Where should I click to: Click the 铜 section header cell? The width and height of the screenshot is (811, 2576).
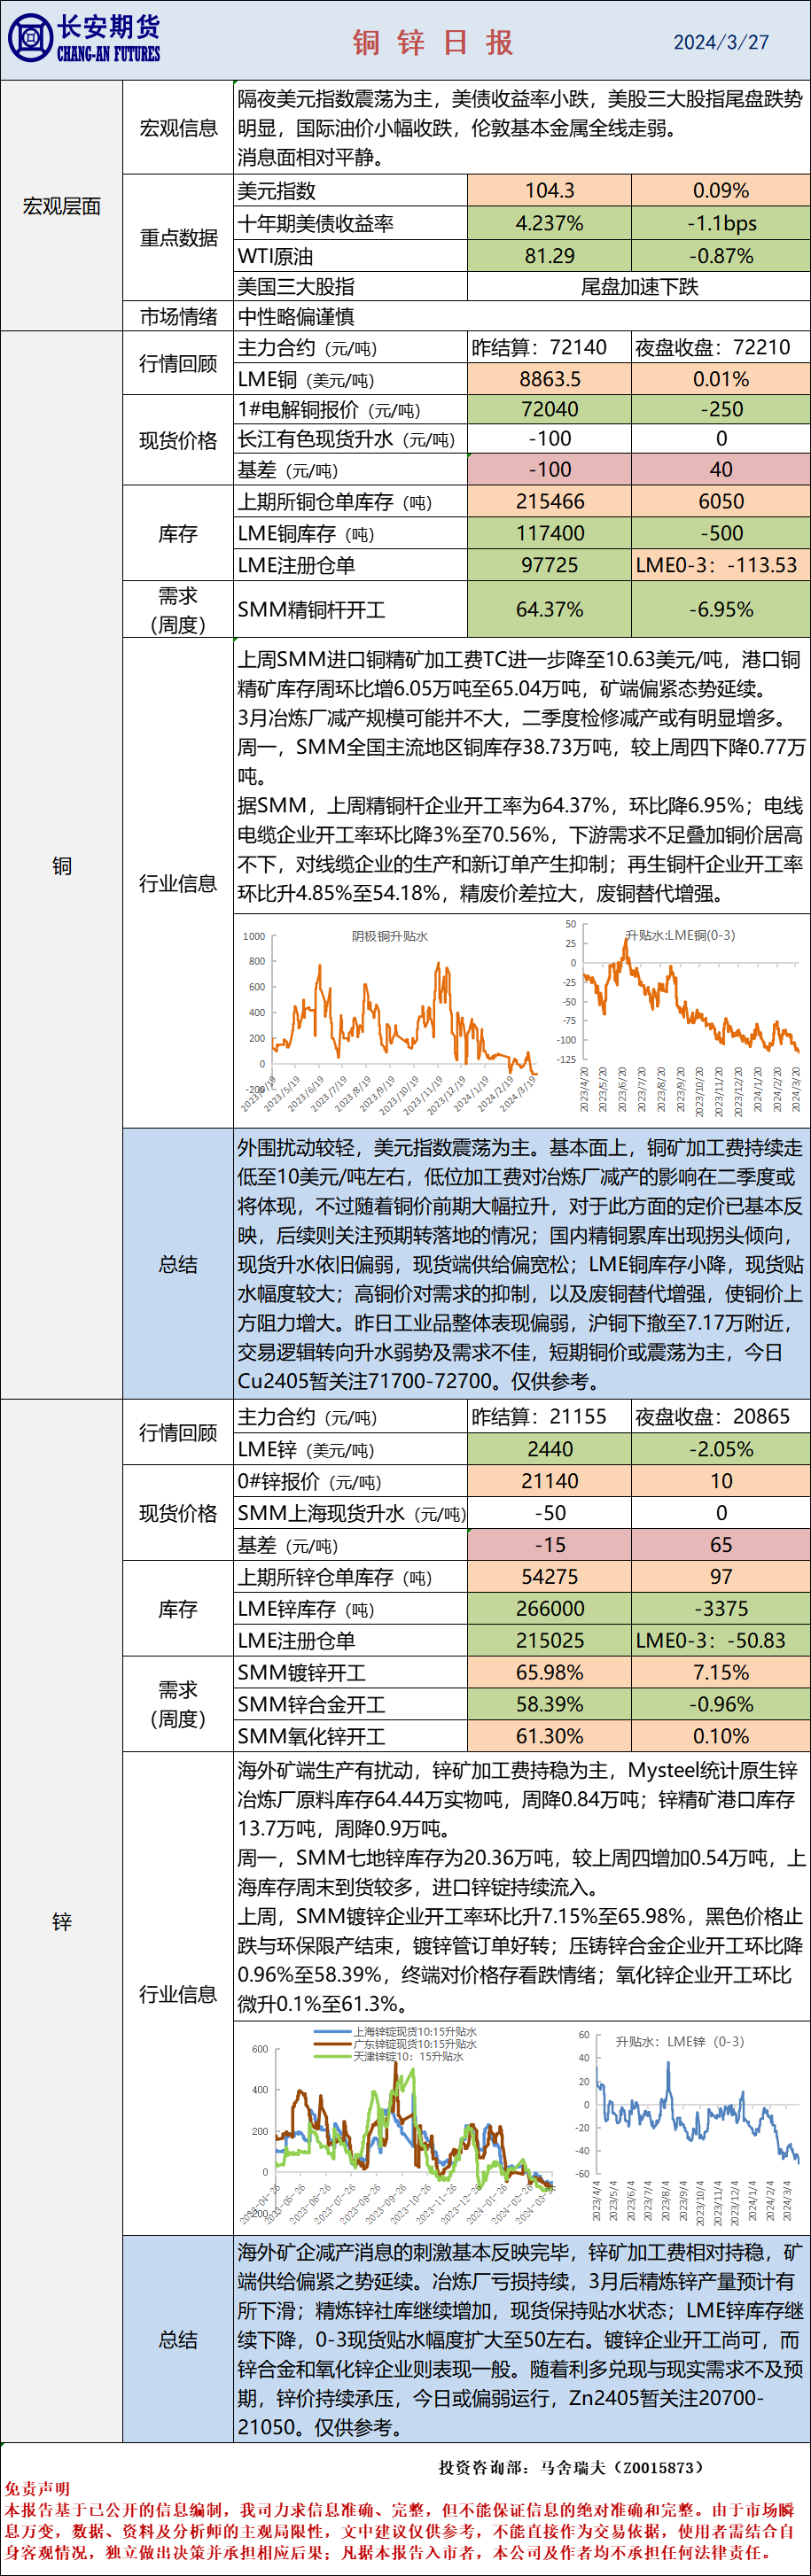(62, 866)
